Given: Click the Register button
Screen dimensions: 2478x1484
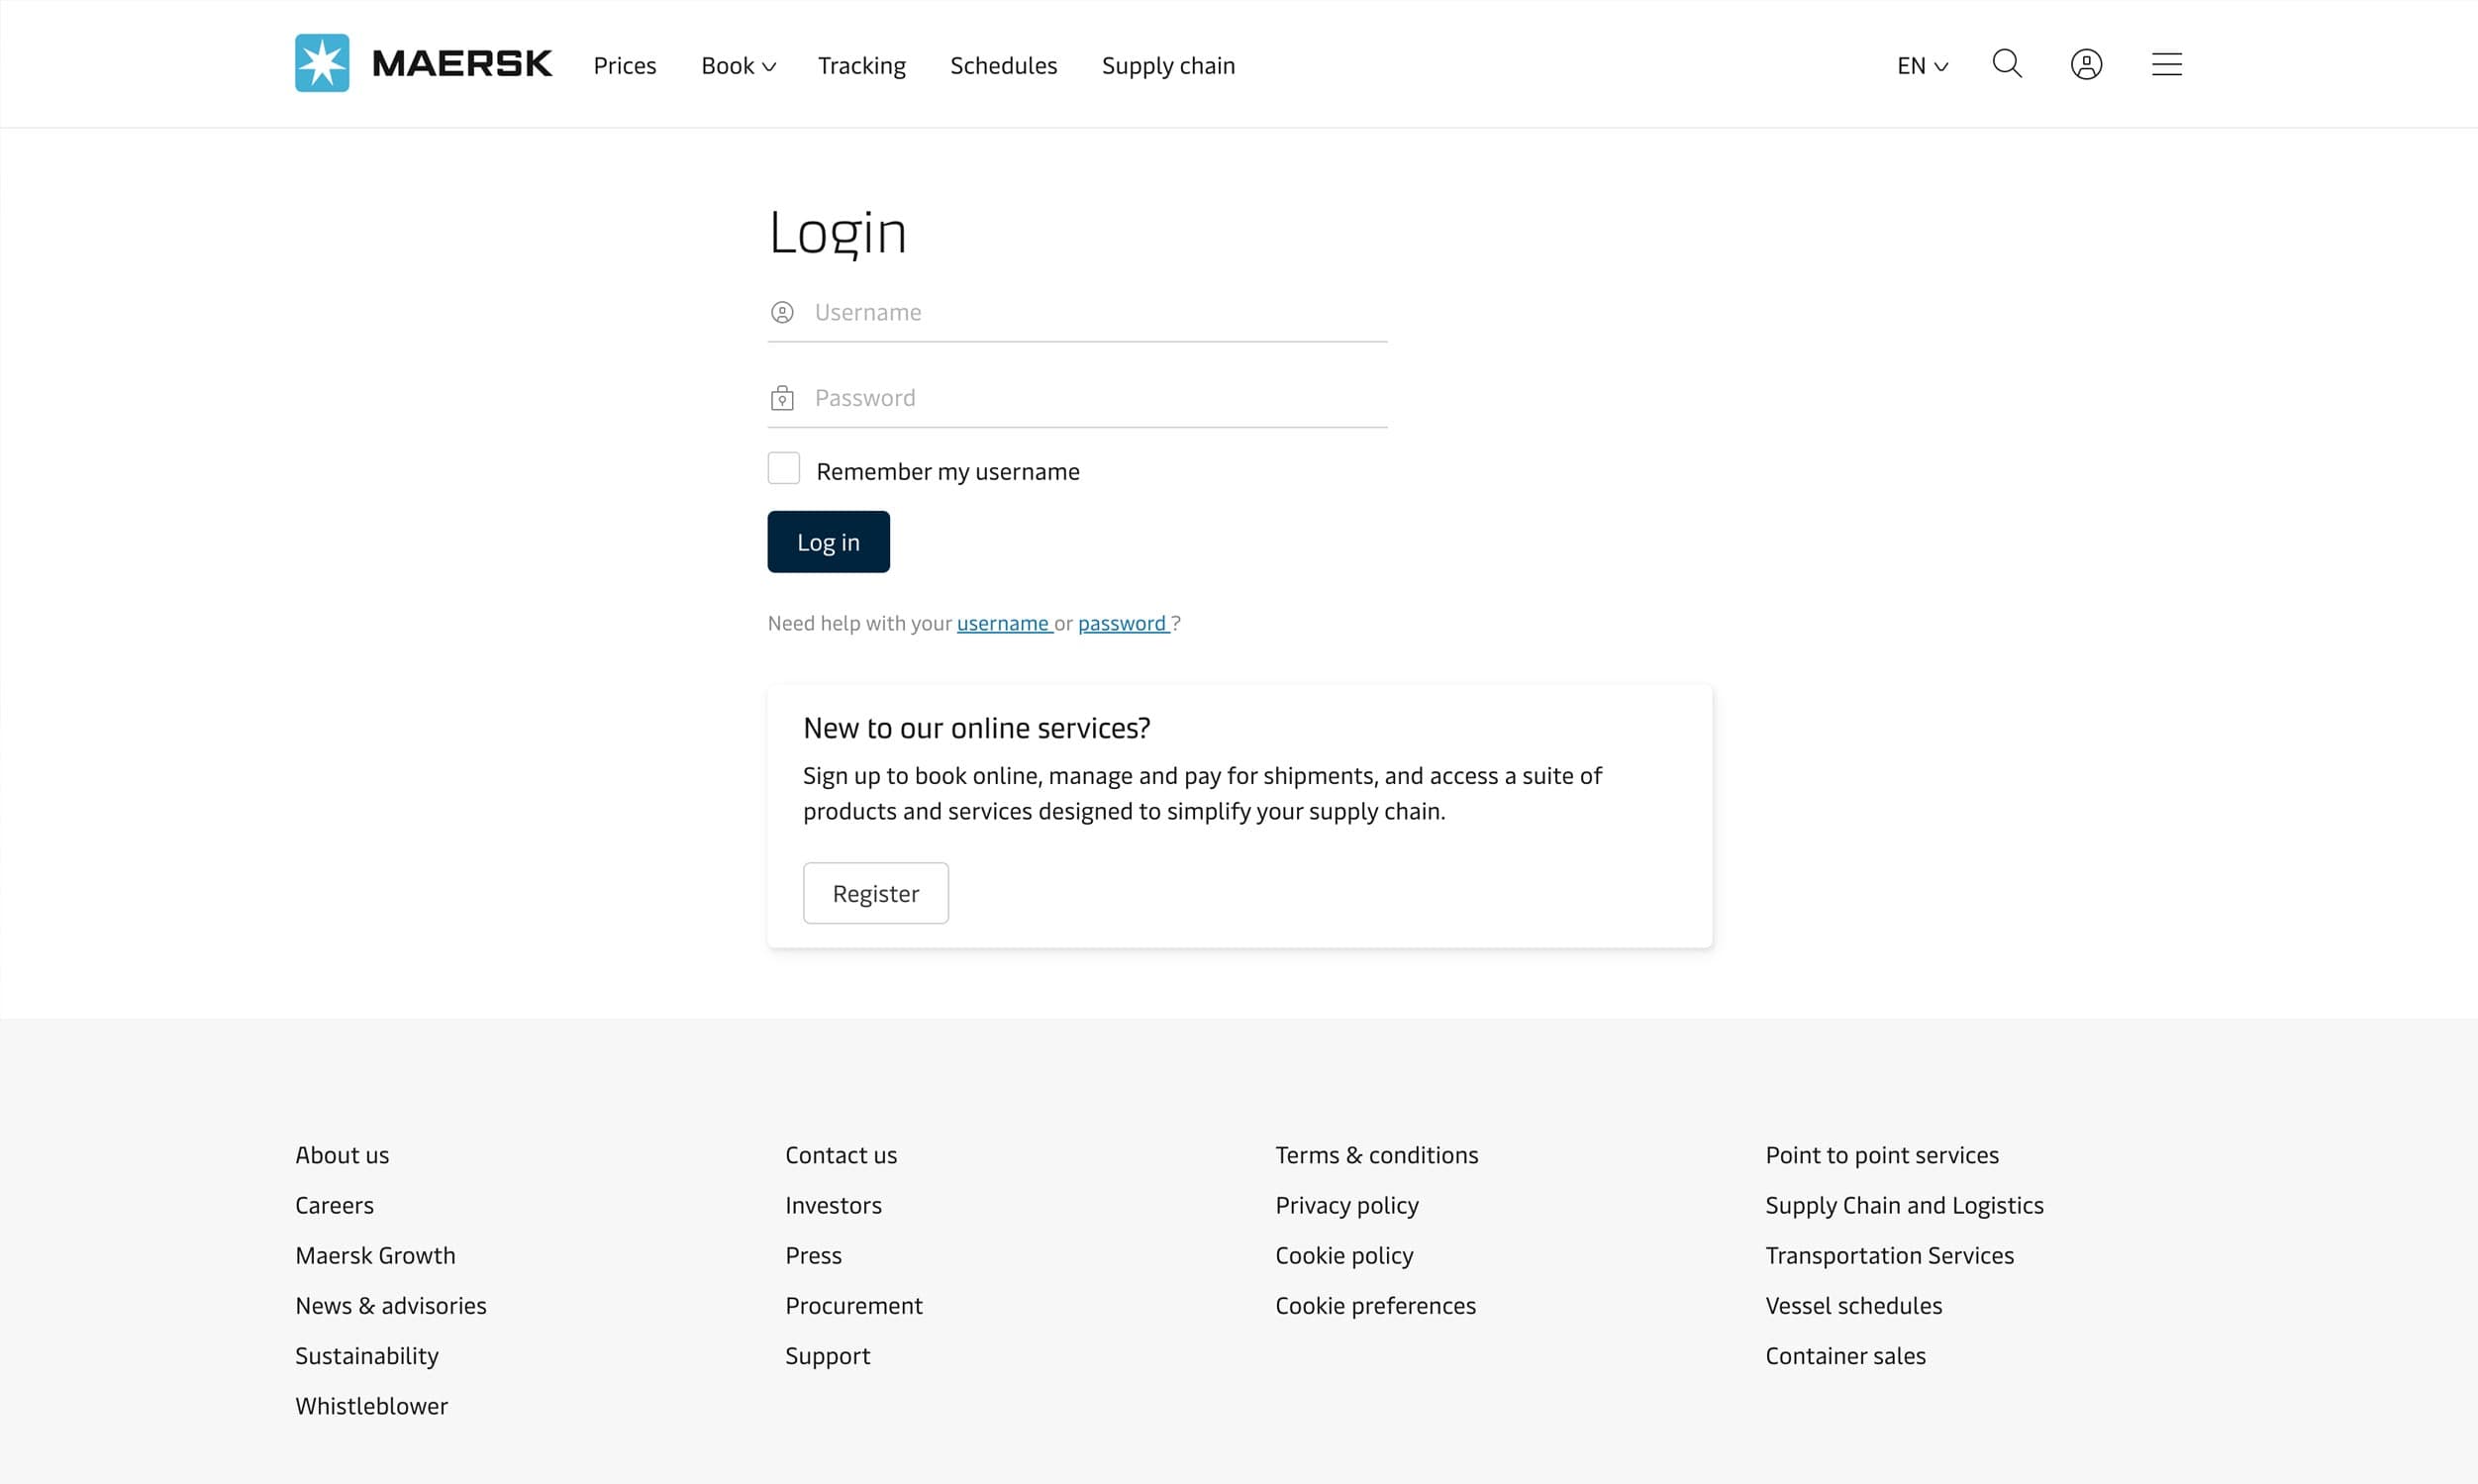Looking at the screenshot, I should (875, 893).
